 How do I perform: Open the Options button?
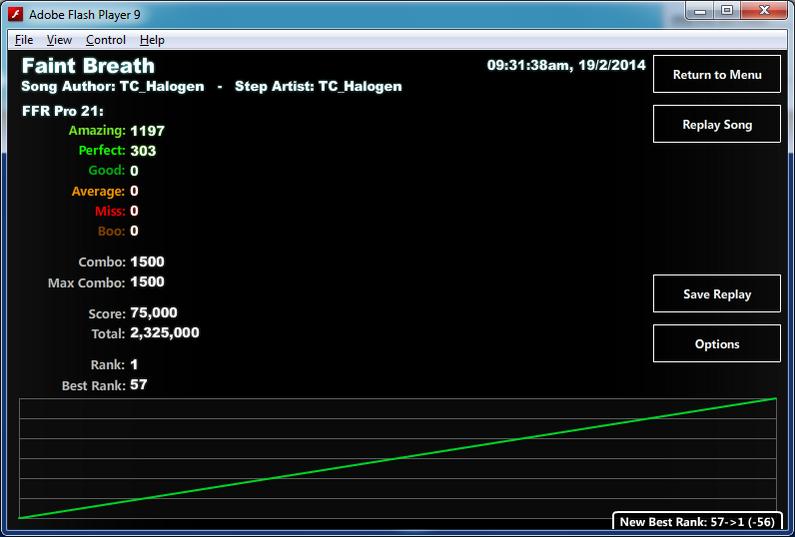pos(716,344)
